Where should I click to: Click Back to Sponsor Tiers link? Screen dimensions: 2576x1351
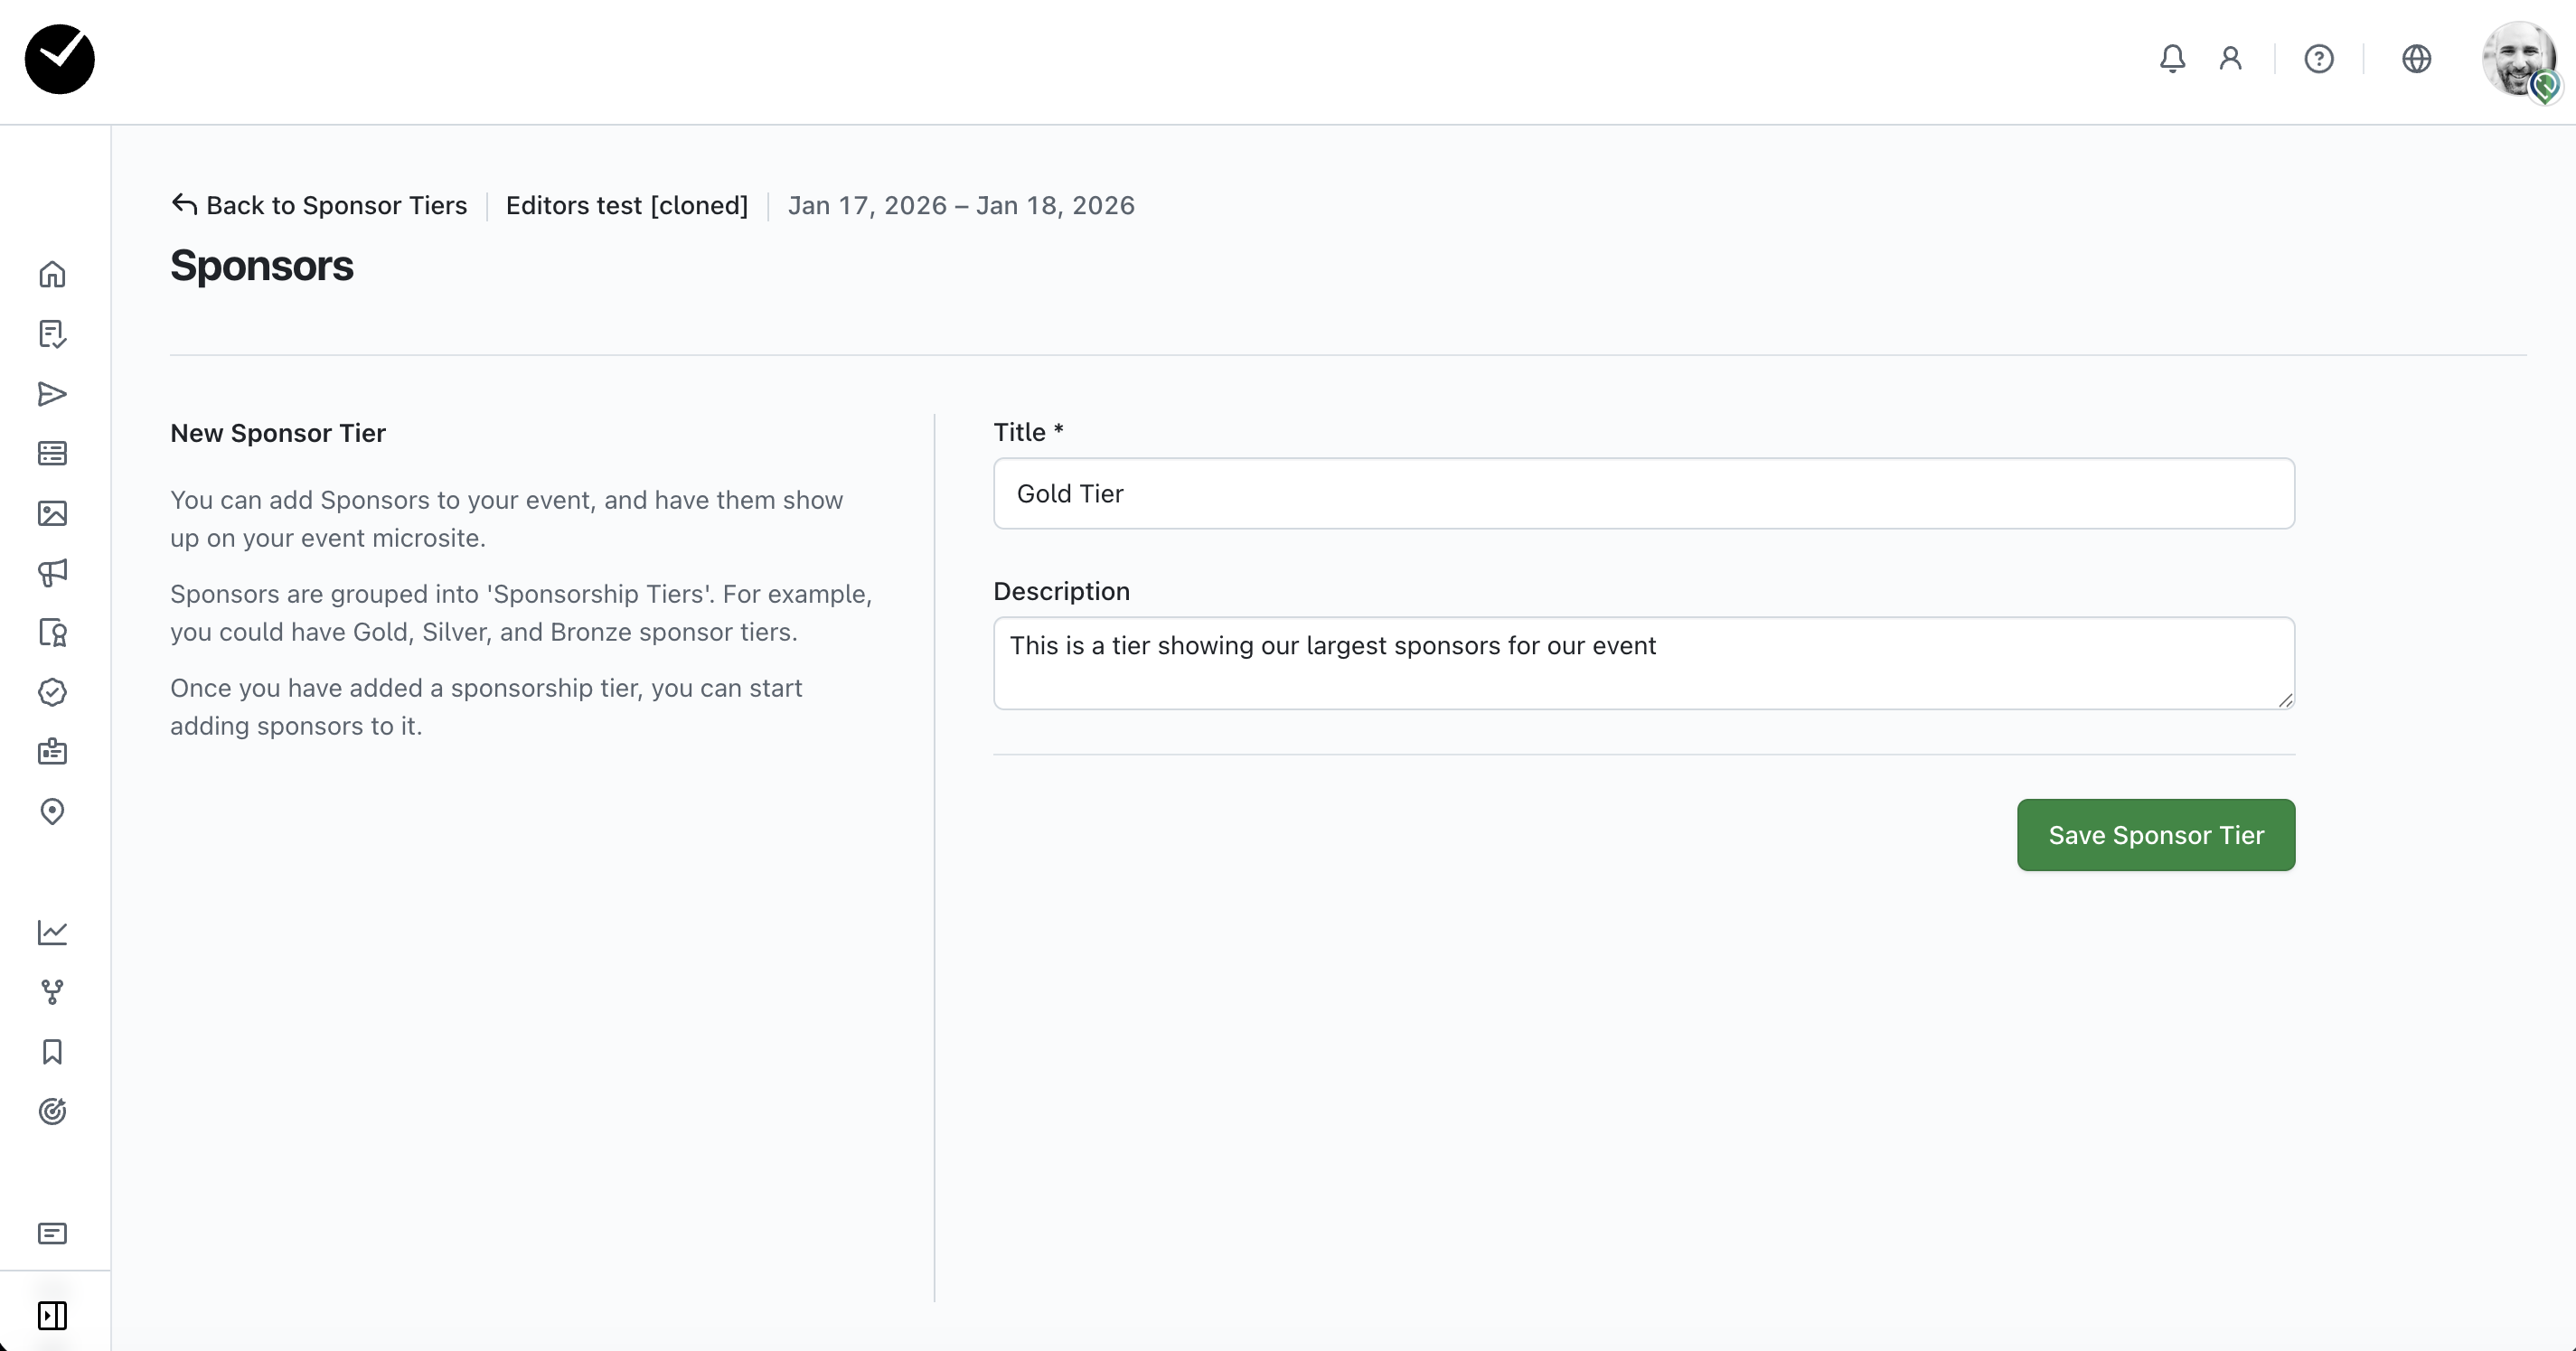(x=319, y=205)
